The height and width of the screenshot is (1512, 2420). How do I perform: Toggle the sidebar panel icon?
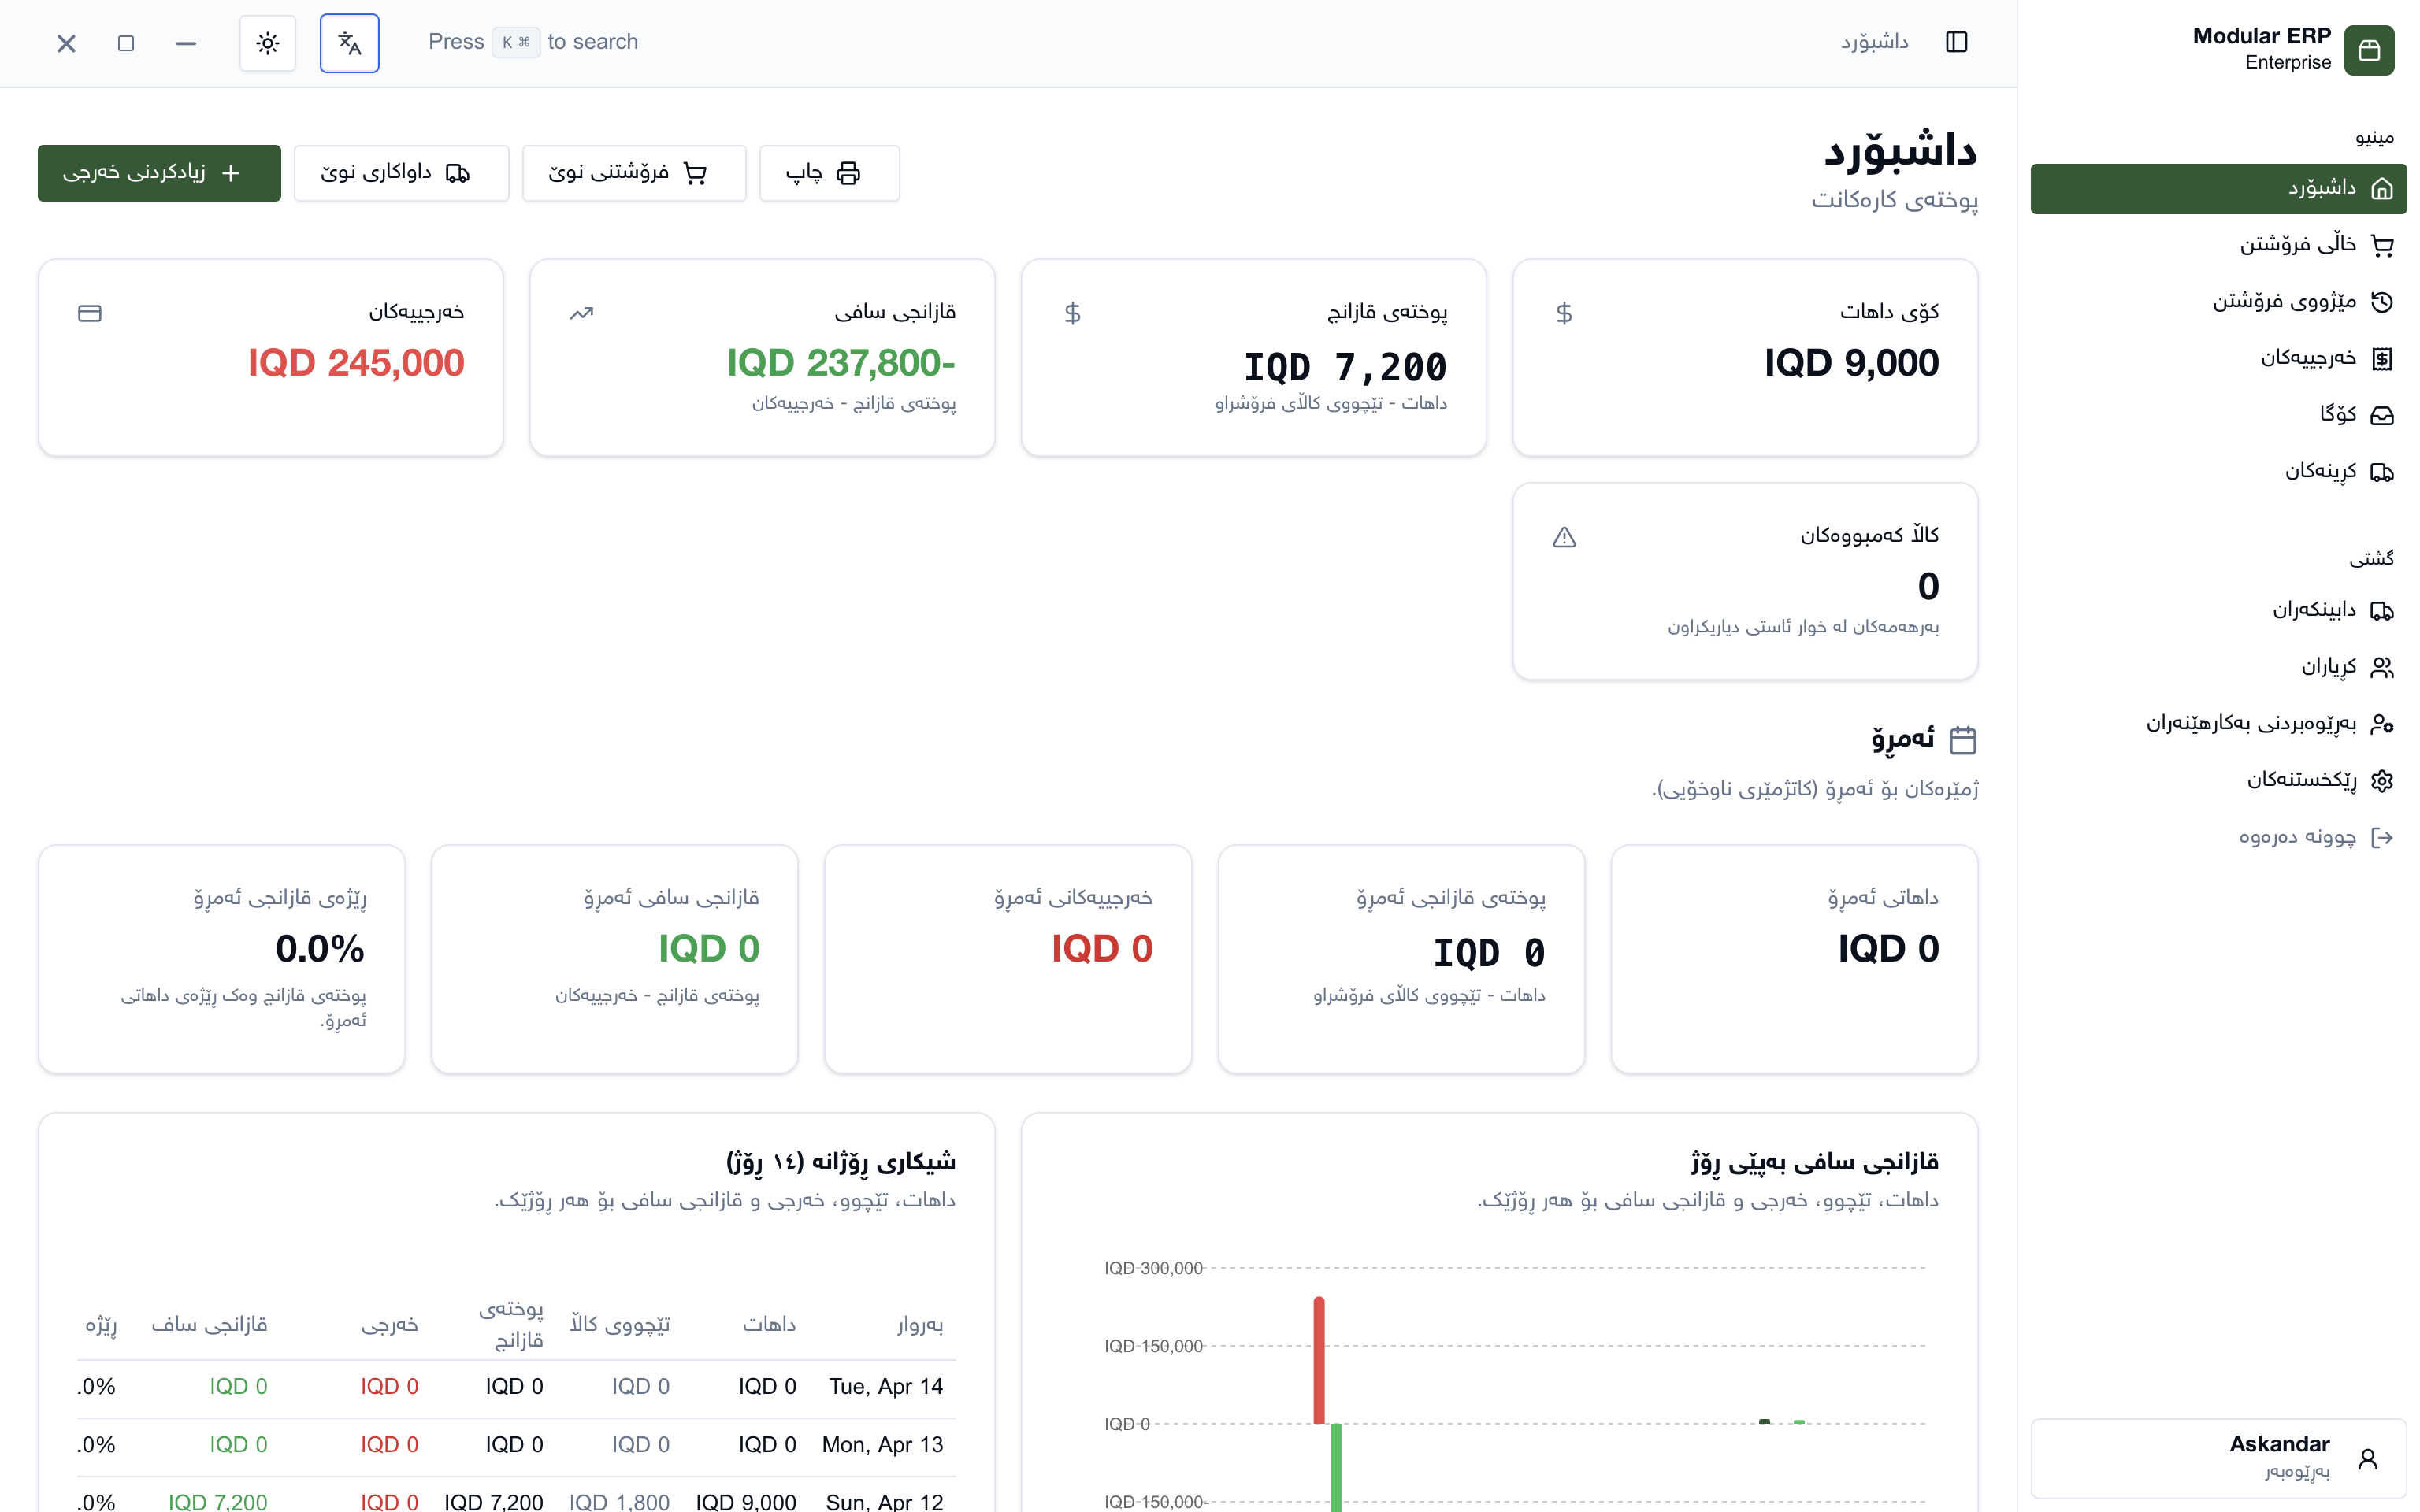tap(1956, 42)
